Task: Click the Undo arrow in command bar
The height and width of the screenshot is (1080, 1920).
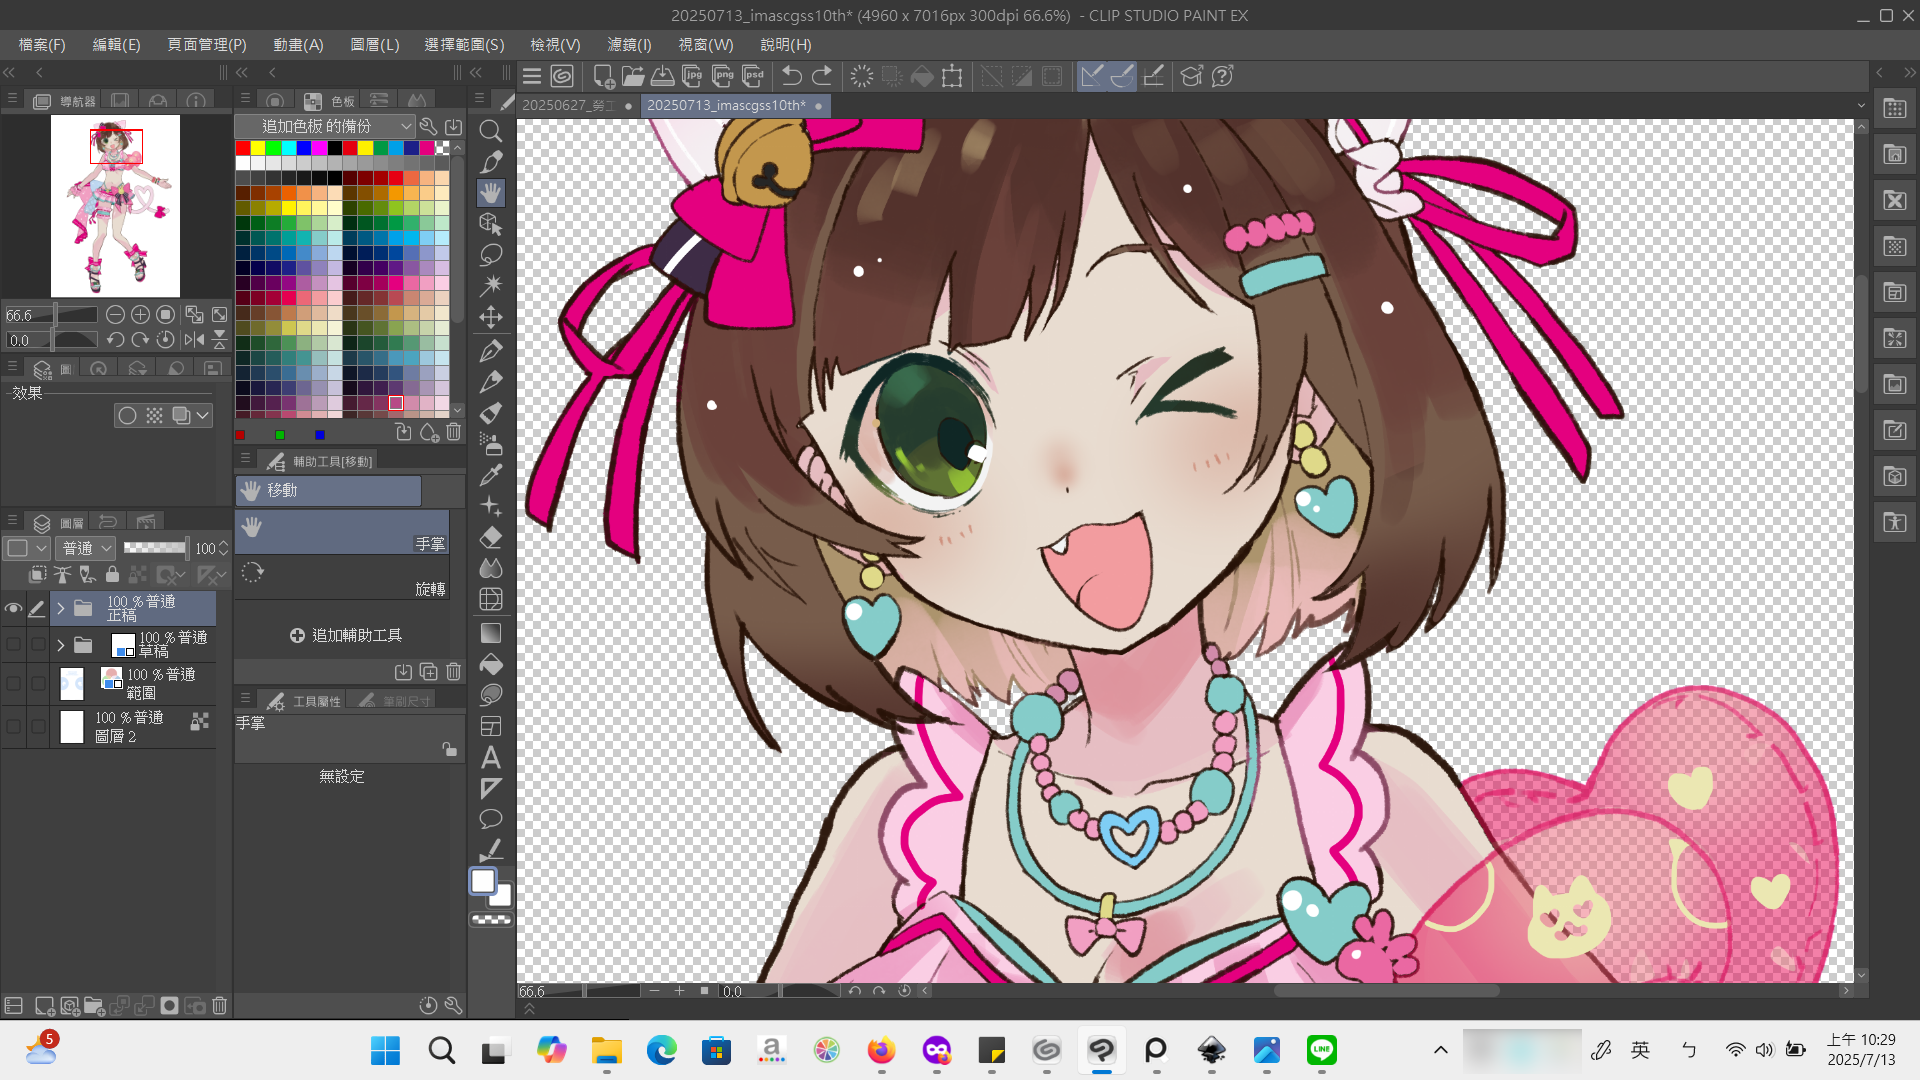Action: coord(791,76)
